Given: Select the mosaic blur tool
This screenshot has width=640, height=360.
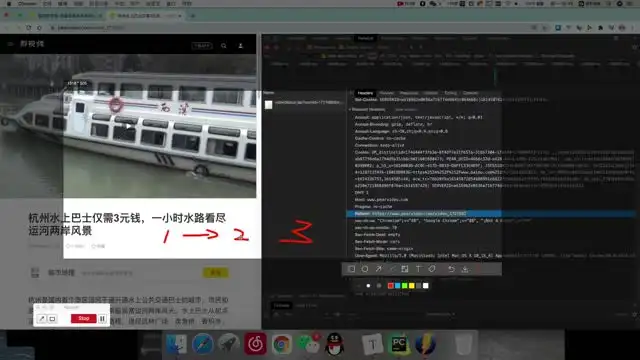Looking at the screenshot, I should click(x=404, y=269).
